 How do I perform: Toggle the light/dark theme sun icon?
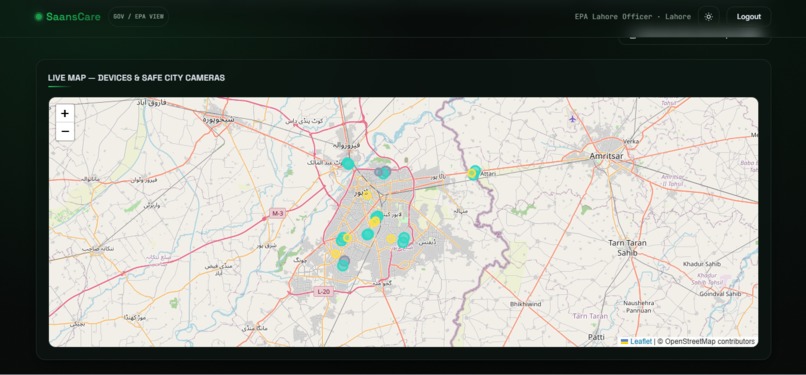pos(708,16)
